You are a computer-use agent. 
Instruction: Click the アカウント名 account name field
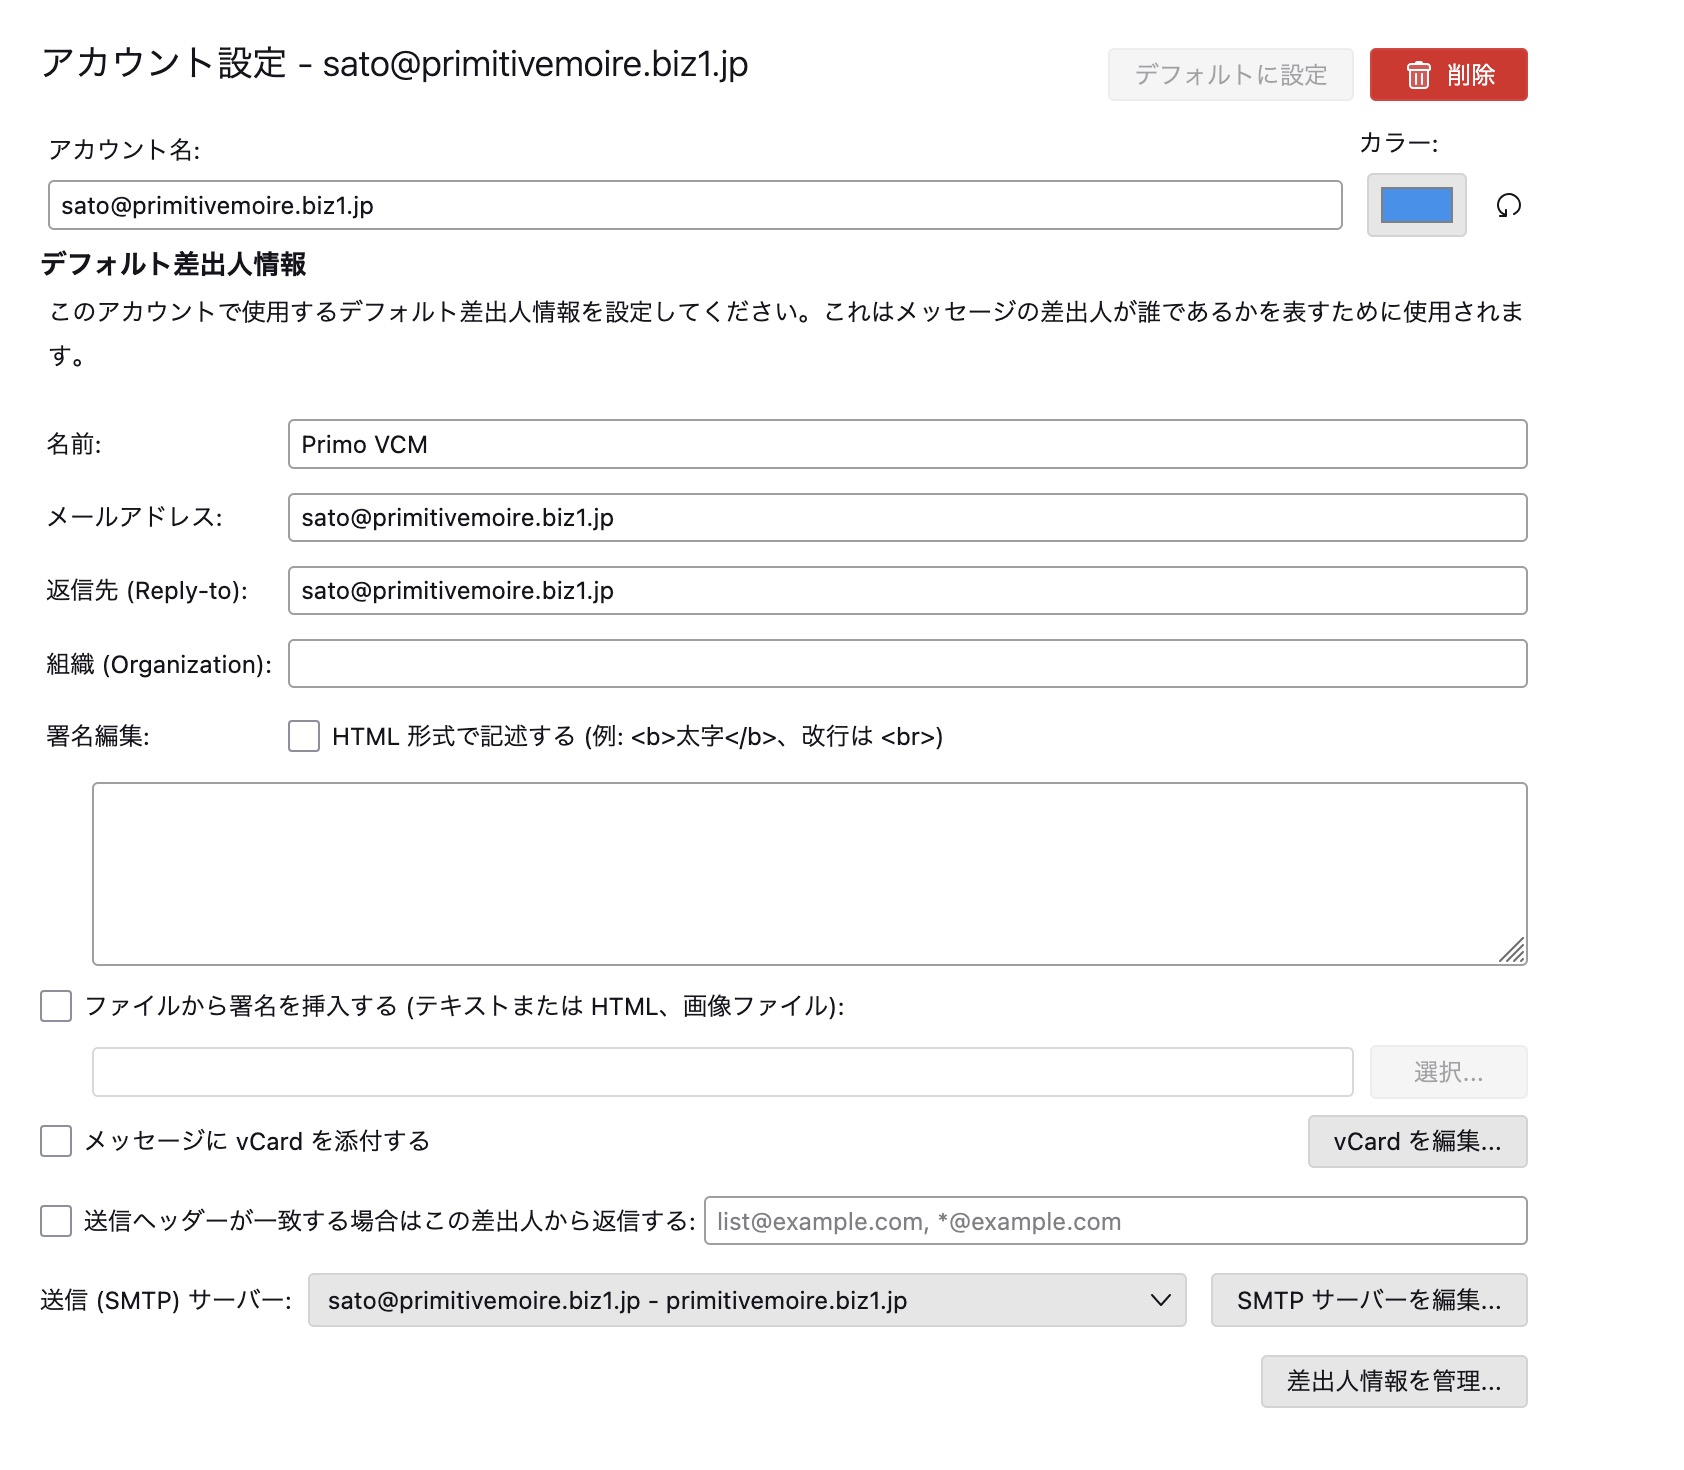[694, 206]
